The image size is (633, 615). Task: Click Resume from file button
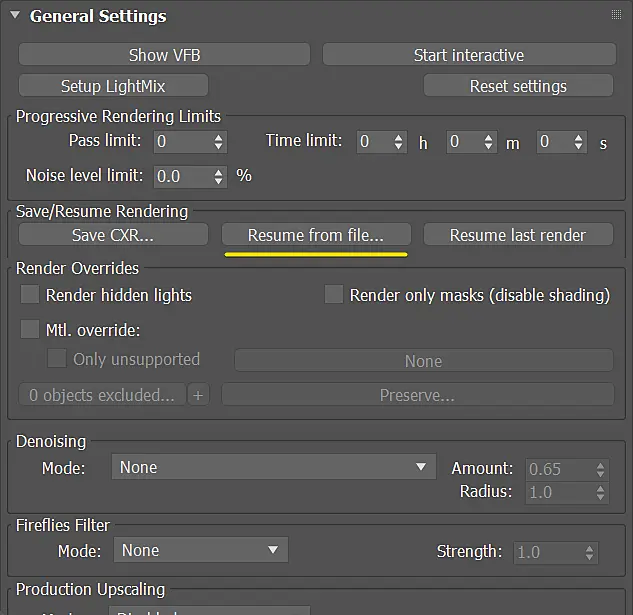316,235
